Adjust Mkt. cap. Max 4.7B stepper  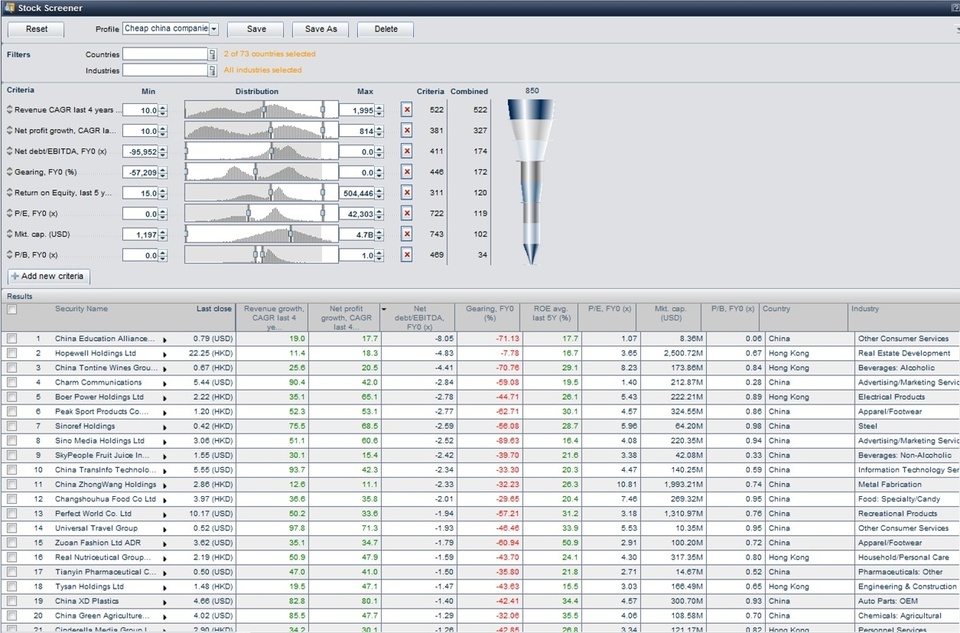[x=380, y=234]
